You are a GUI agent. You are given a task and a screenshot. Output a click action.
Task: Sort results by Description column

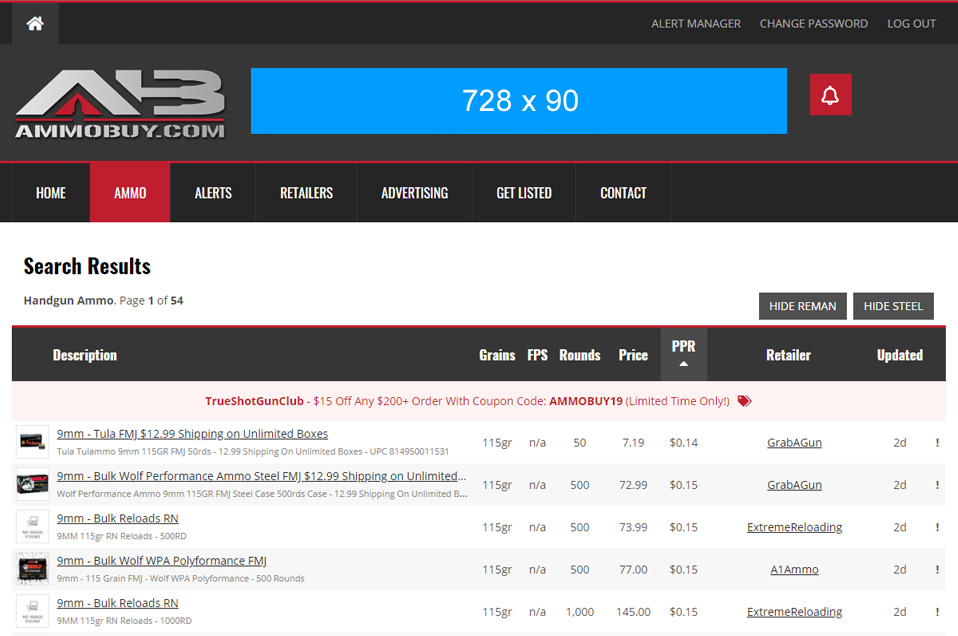[x=85, y=355]
